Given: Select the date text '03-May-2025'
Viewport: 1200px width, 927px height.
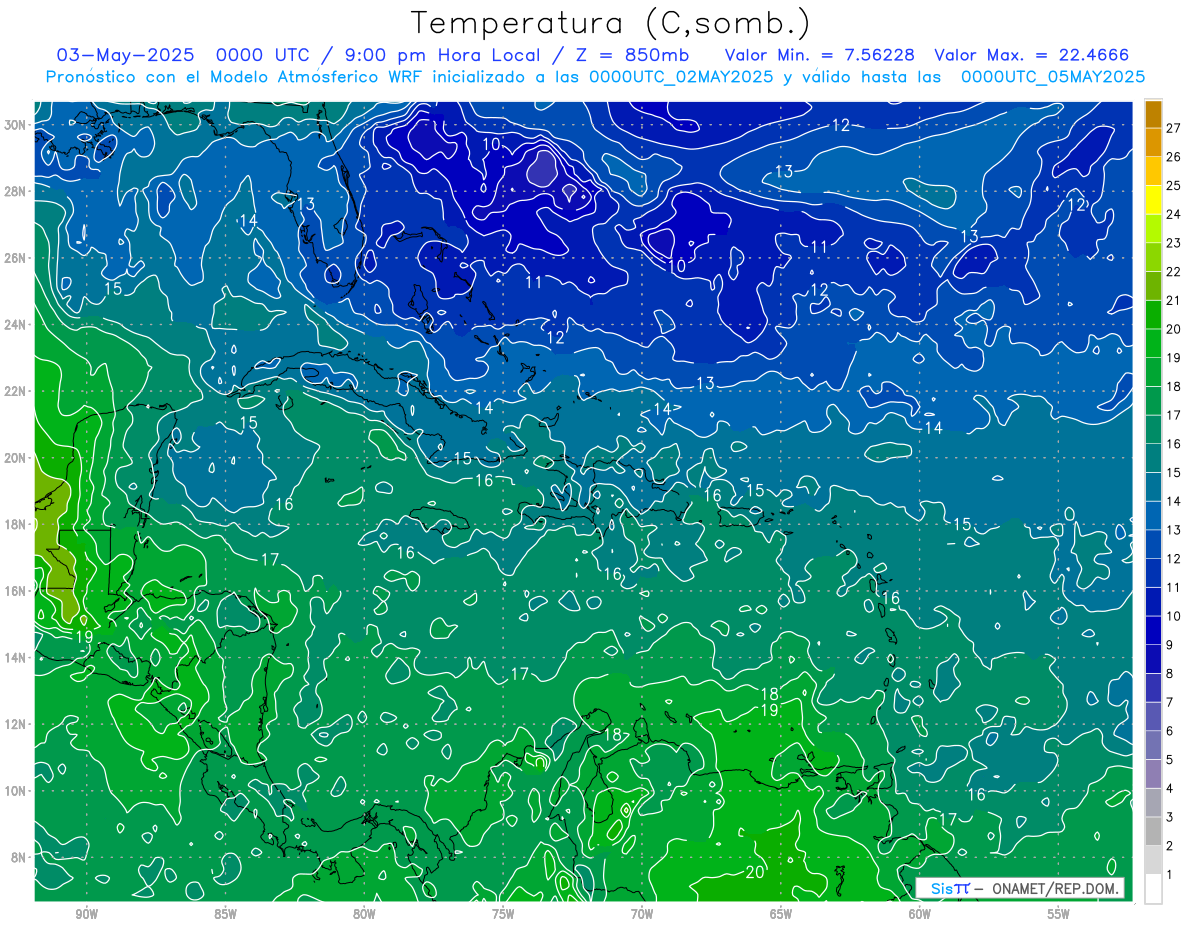Looking at the screenshot, I should [128, 55].
